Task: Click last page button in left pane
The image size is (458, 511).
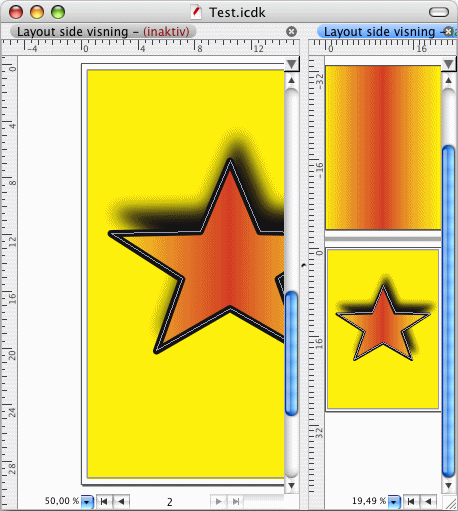Action: click(x=236, y=501)
